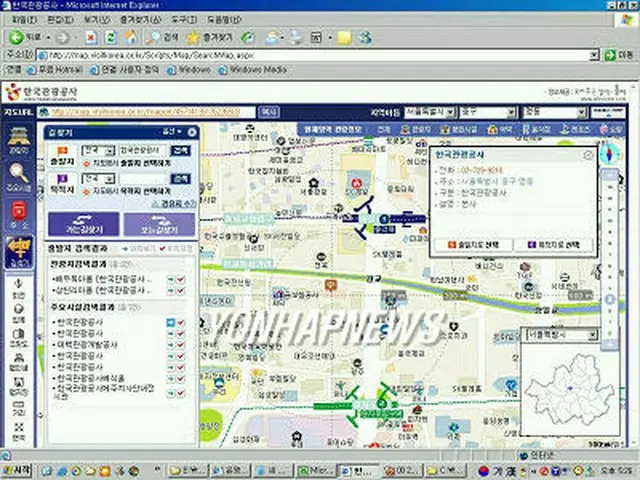Click 출발지로 선택 in info popup
640x480 pixels.
click(473, 244)
